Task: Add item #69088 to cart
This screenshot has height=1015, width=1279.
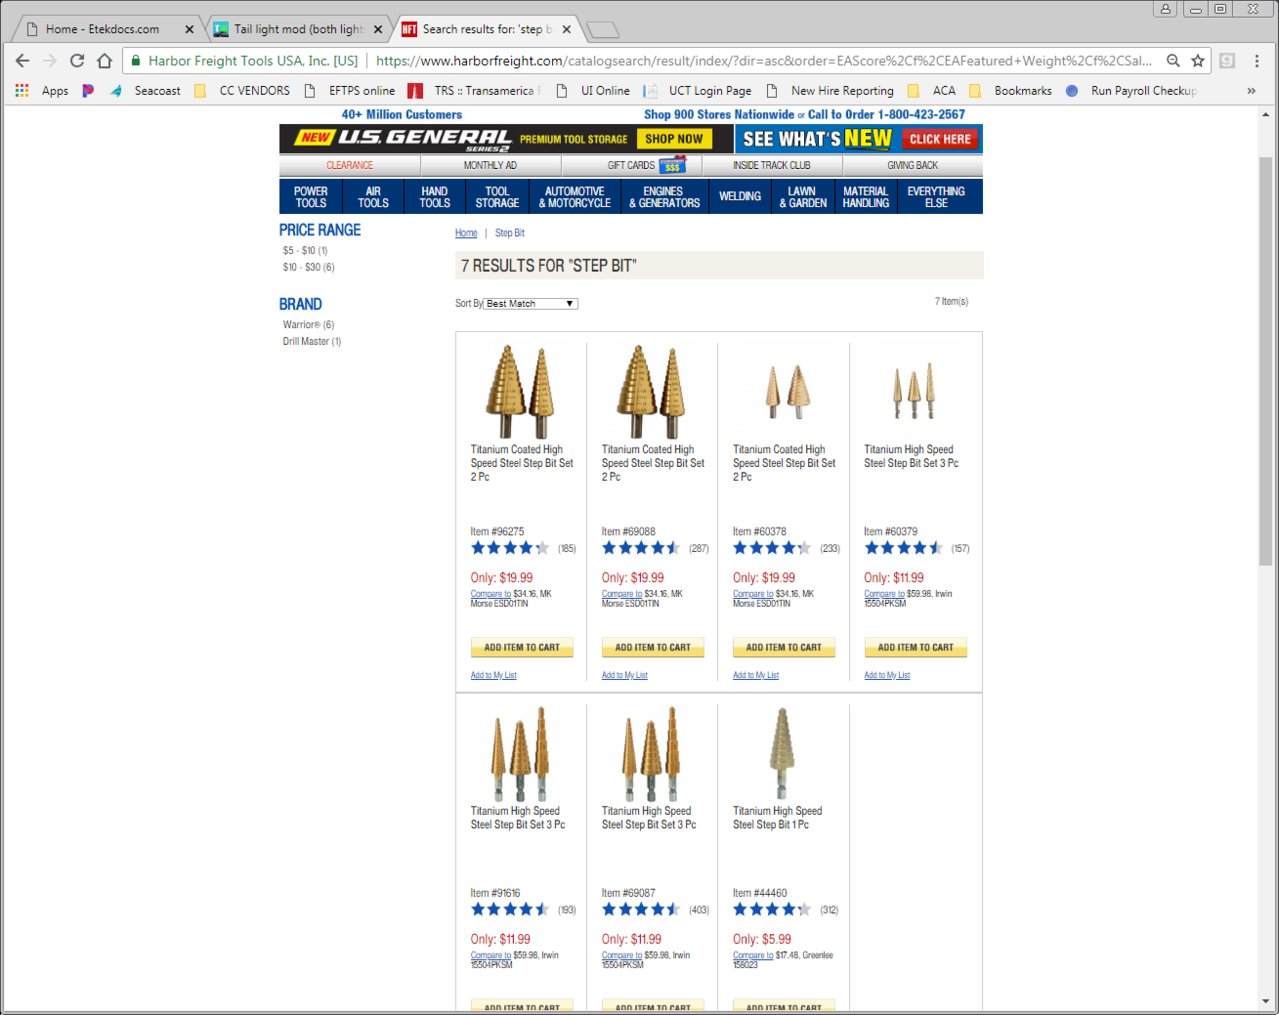Action: (653, 648)
